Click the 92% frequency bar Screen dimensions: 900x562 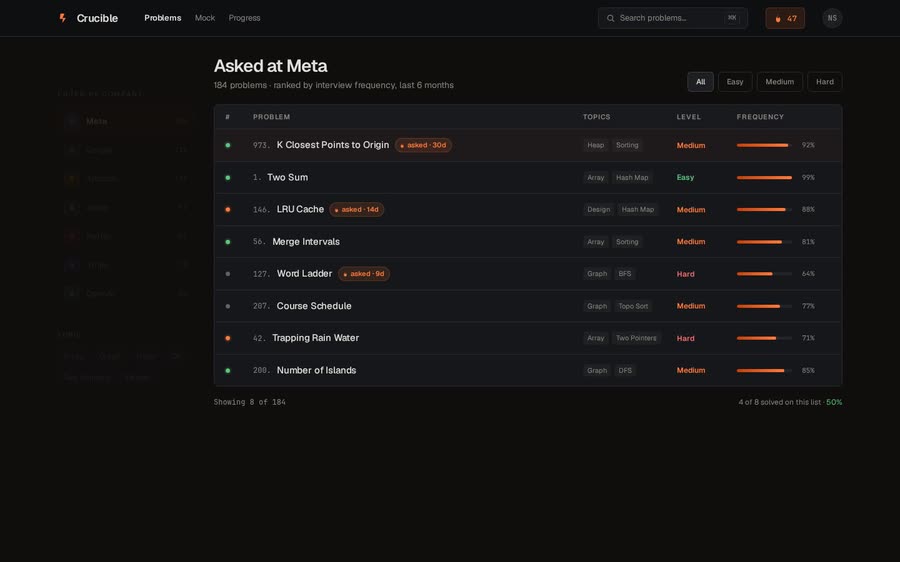coord(764,145)
